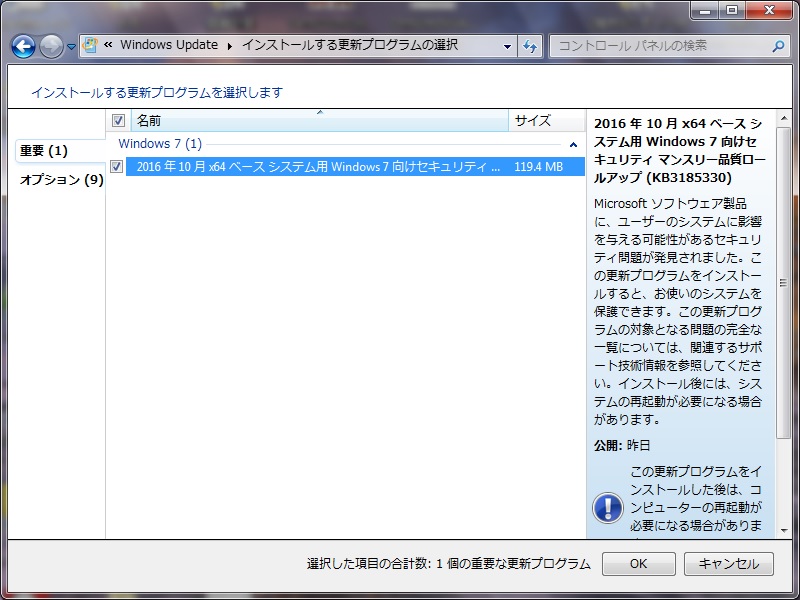Collapse the Windows 7 (1) group

point(573,145)
